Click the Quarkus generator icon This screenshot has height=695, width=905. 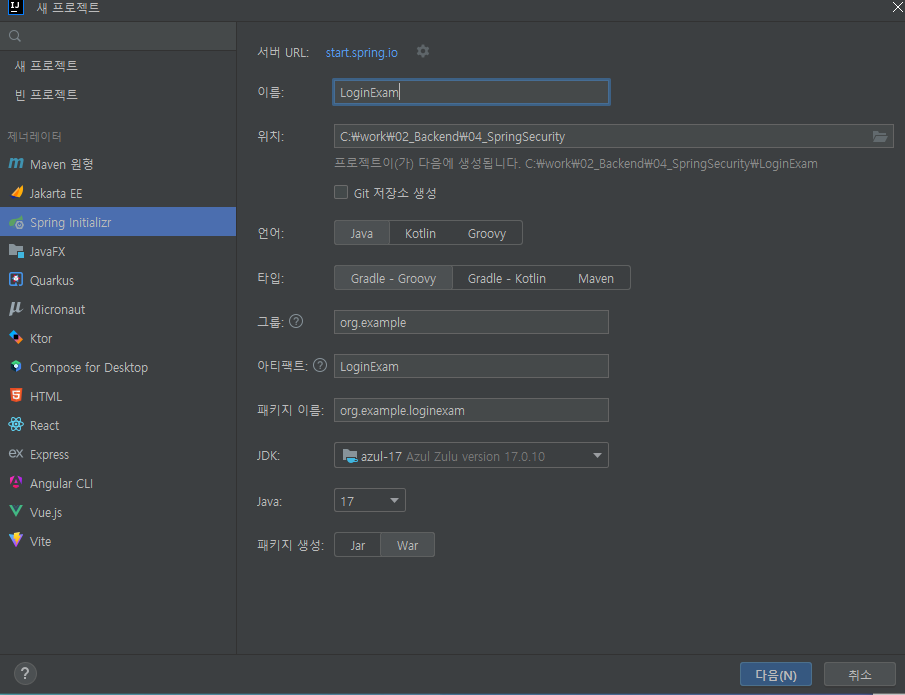click(16, 280)
